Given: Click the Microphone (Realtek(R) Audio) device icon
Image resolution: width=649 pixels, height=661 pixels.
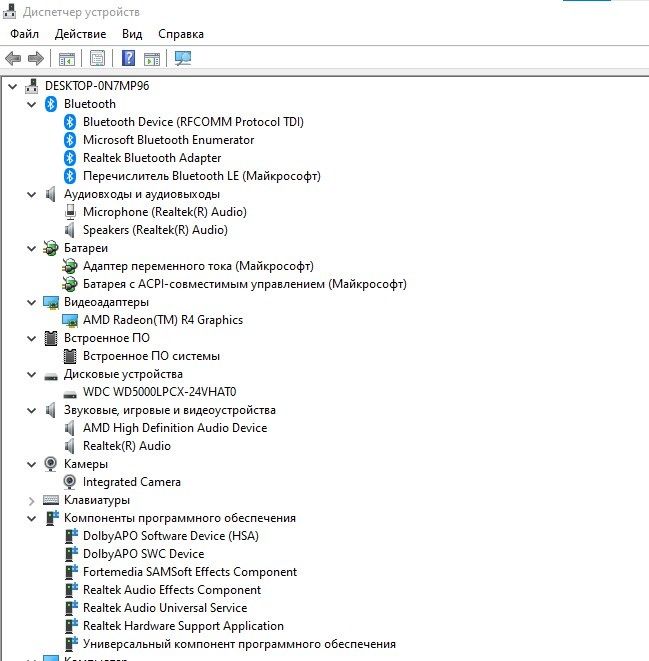Looking at the screenshot, I should click(70, 212).
